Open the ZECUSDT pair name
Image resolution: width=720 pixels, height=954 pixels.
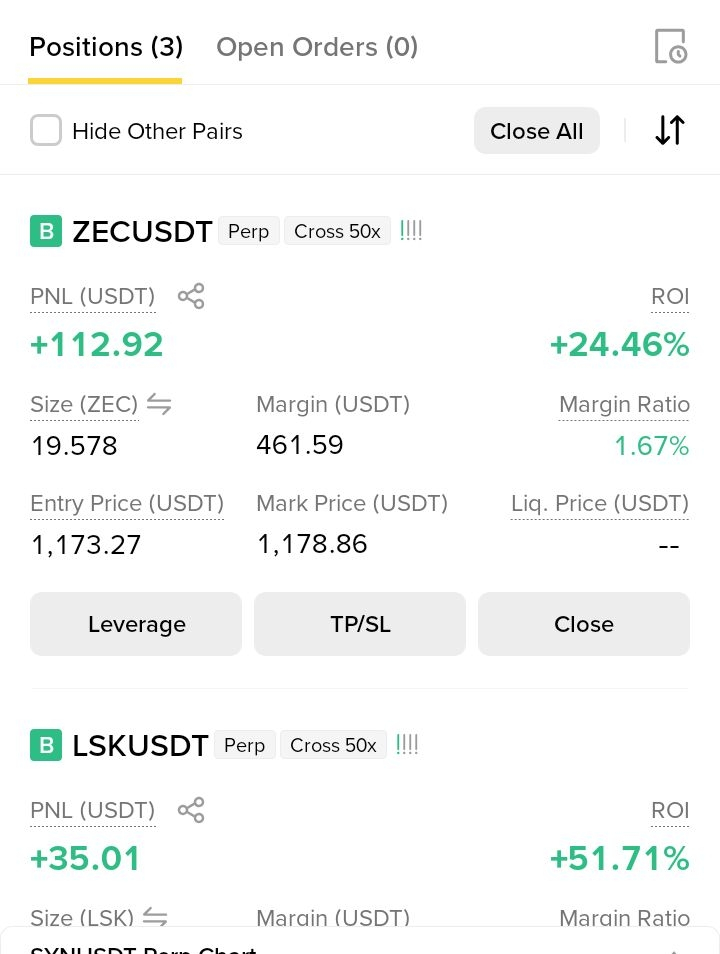(x=142, y=232)
